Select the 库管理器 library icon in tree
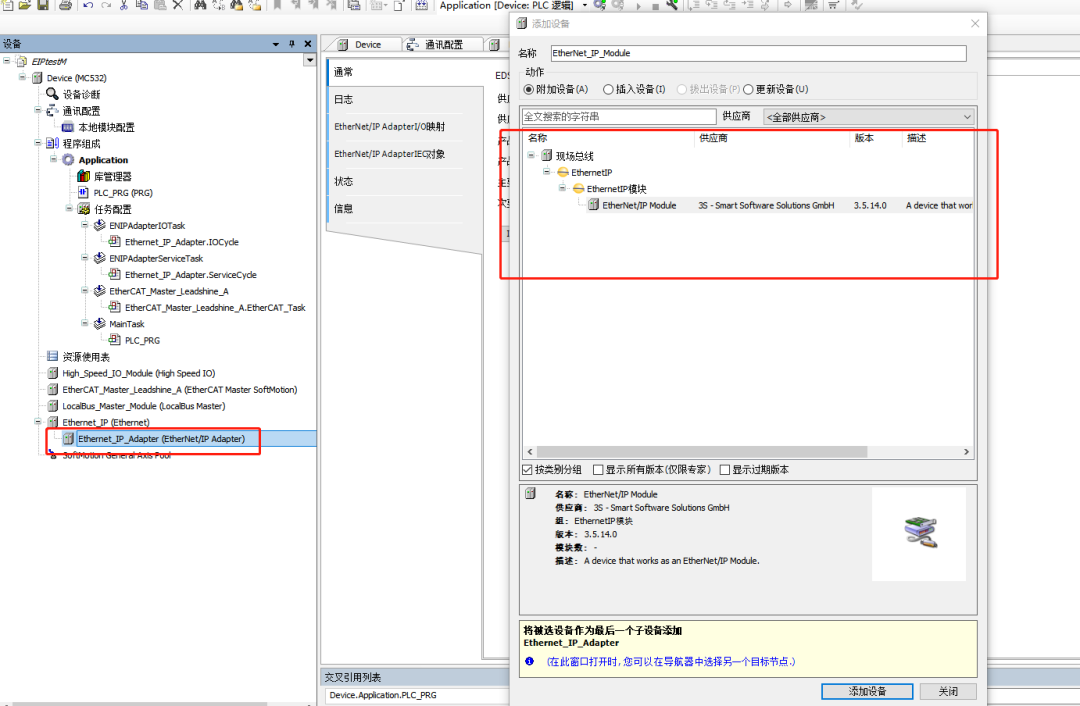Viewport: 1080px width, 706px height. tap(84, 176)
